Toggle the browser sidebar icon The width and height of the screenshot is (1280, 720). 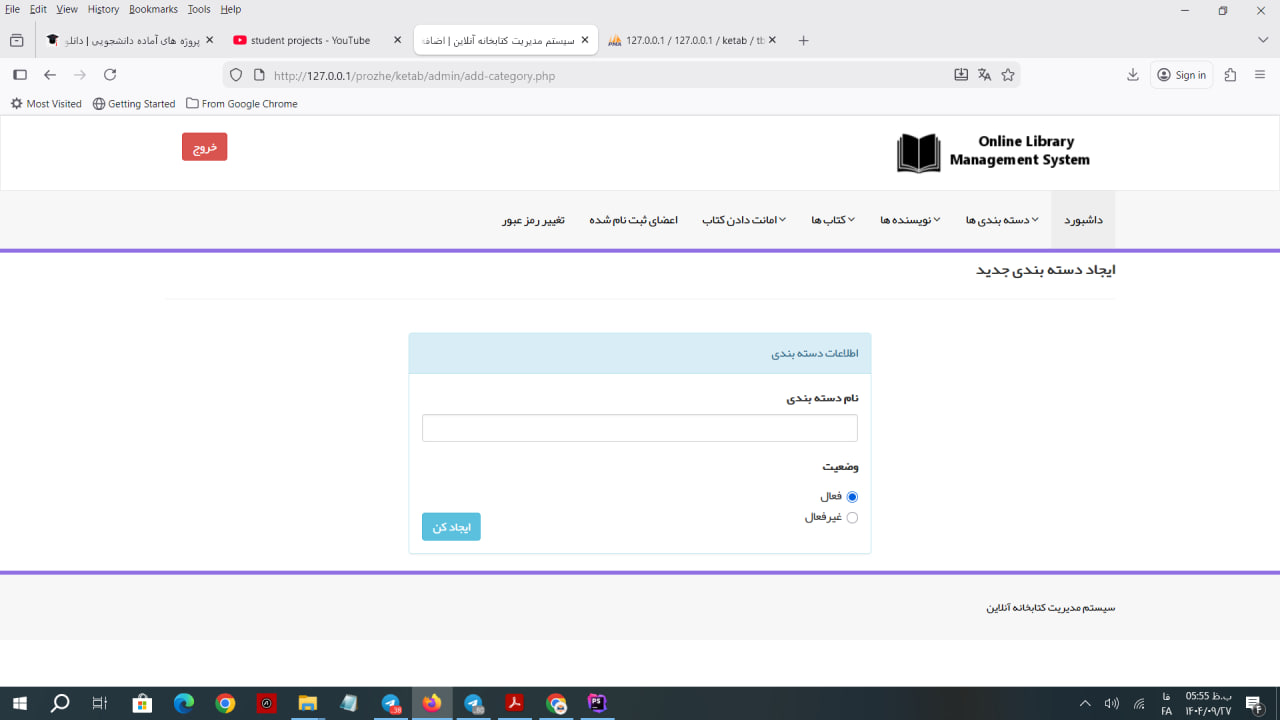point(20,75)
